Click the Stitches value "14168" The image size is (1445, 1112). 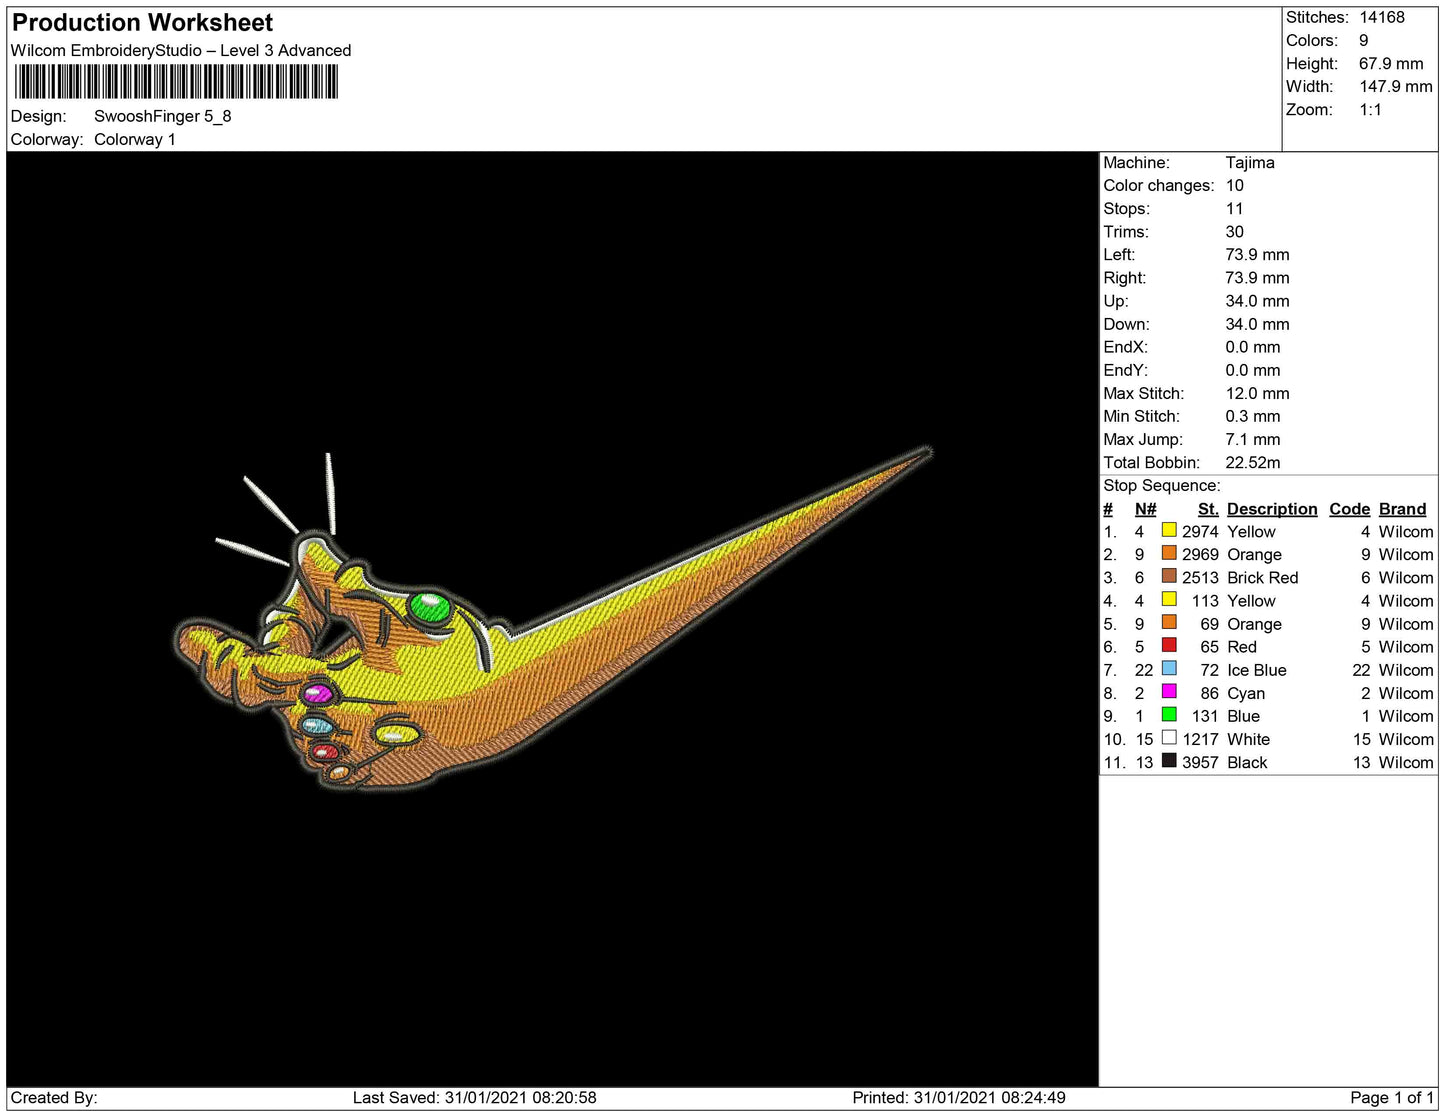point(1382,17)
